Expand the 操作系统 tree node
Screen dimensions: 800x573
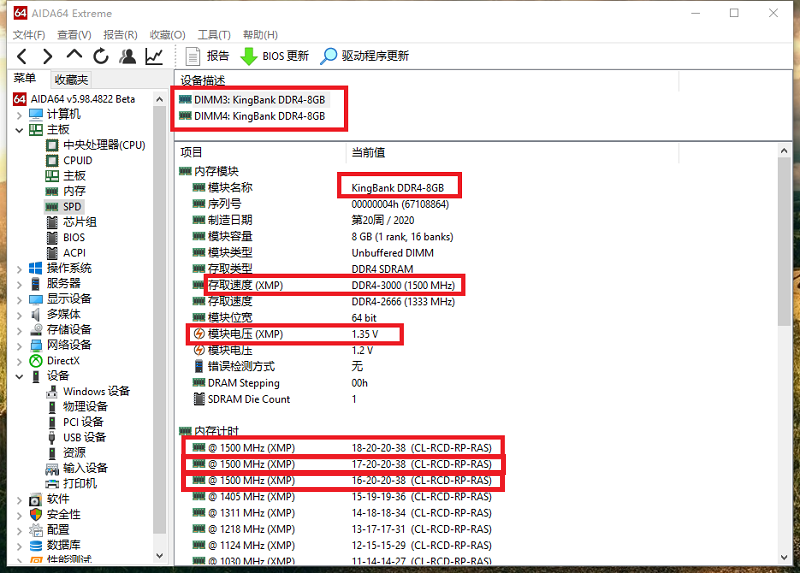click(x=19, y=269)
